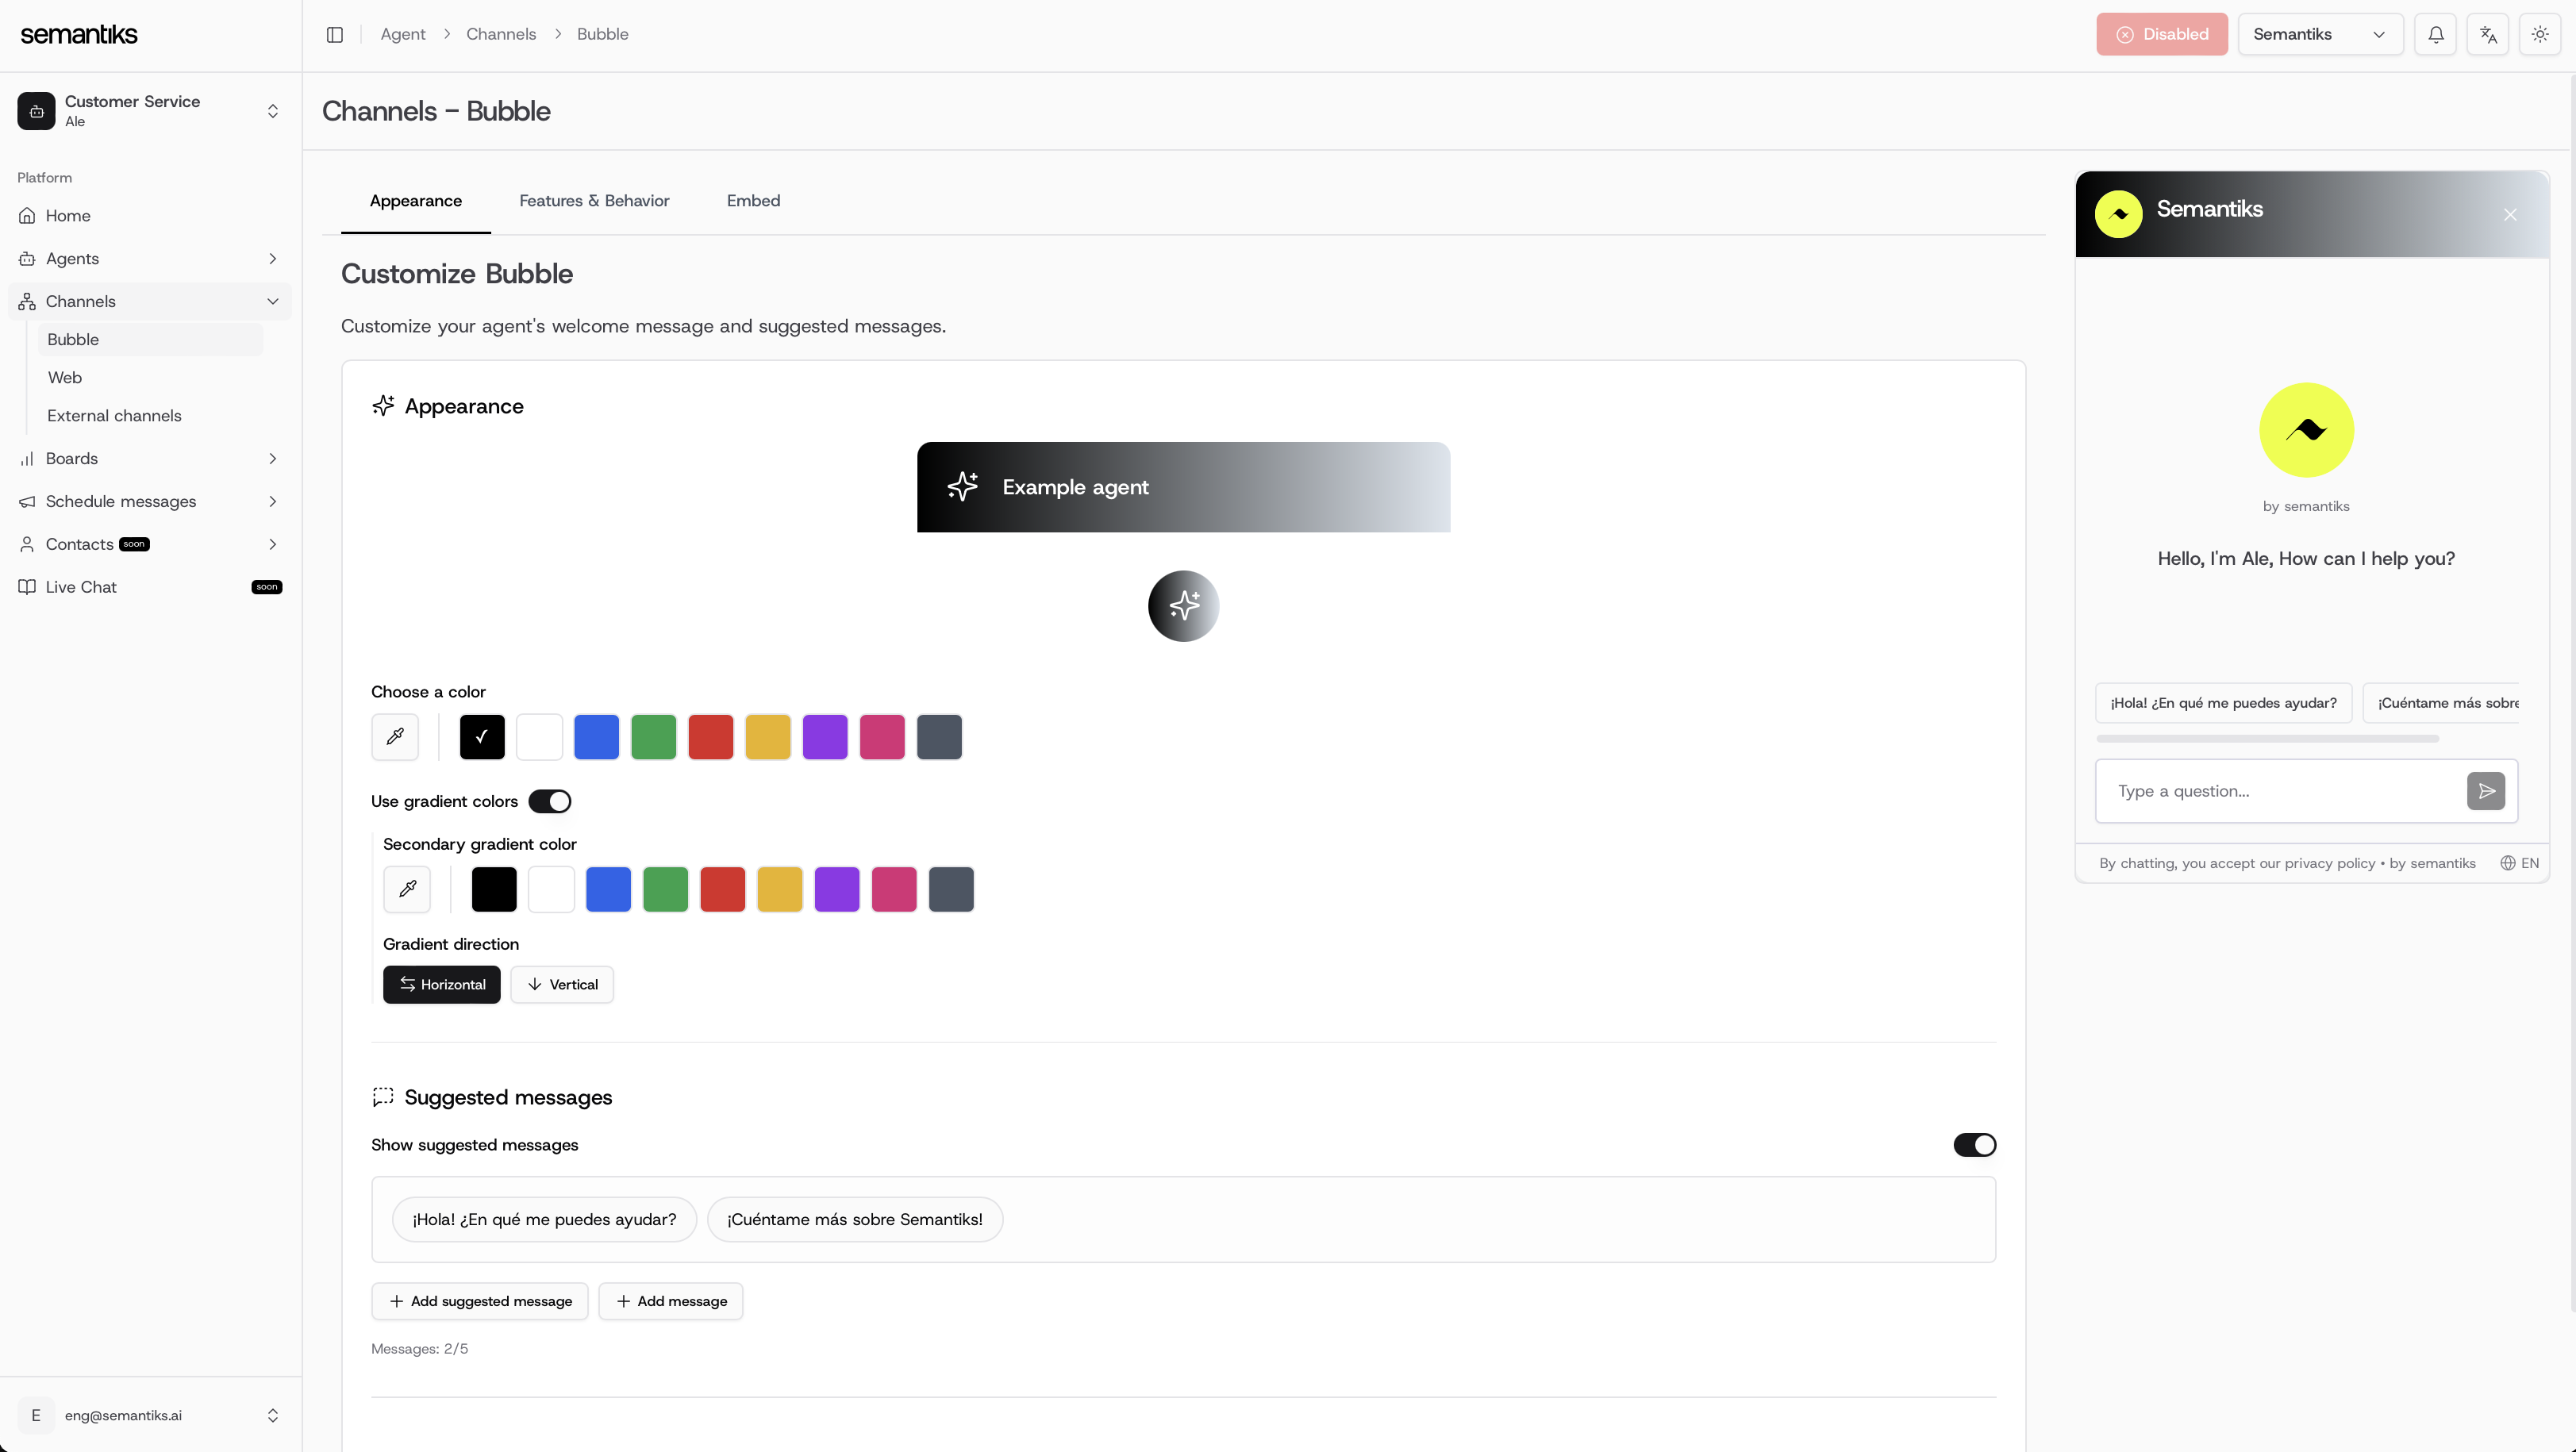Click the globe EN language selector

[2519, 863]
